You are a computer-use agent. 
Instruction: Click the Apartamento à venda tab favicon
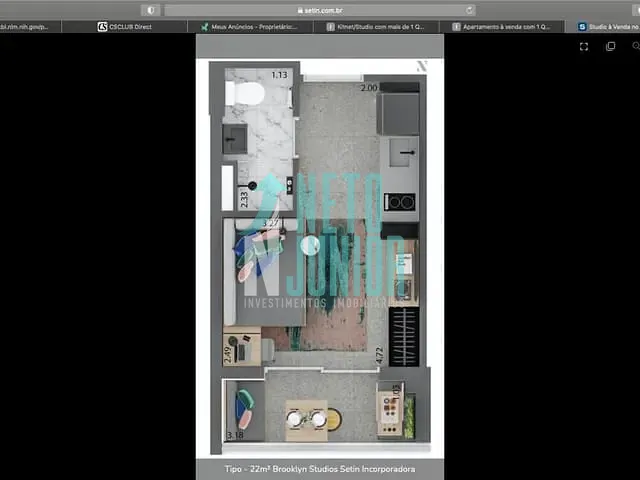click(456, 27)
